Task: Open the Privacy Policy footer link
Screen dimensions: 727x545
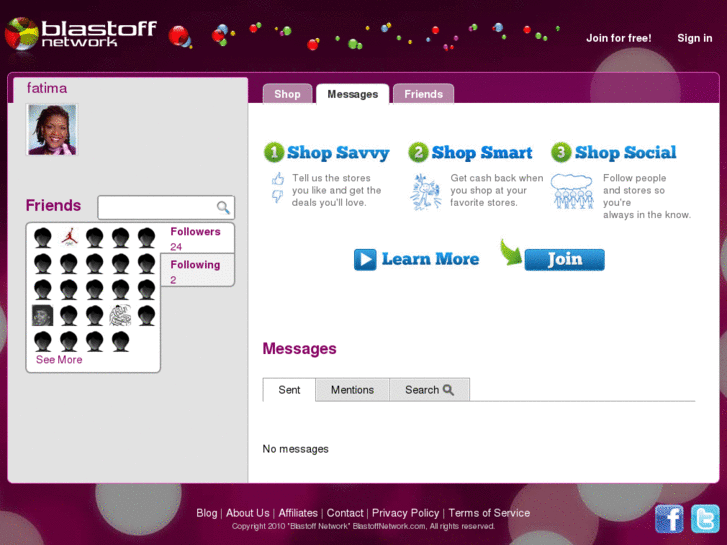Action: click(x=406, y=513)
